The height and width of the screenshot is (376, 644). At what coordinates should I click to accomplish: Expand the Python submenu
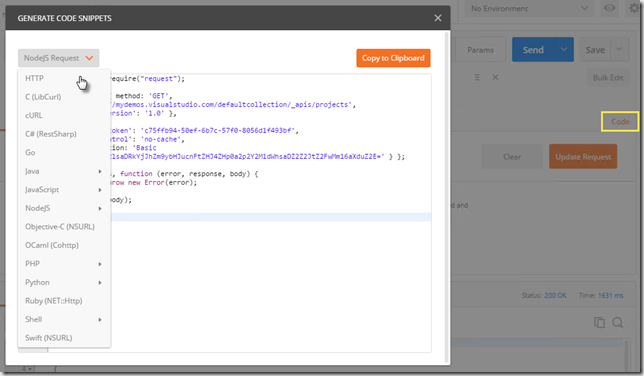[64, 282]
